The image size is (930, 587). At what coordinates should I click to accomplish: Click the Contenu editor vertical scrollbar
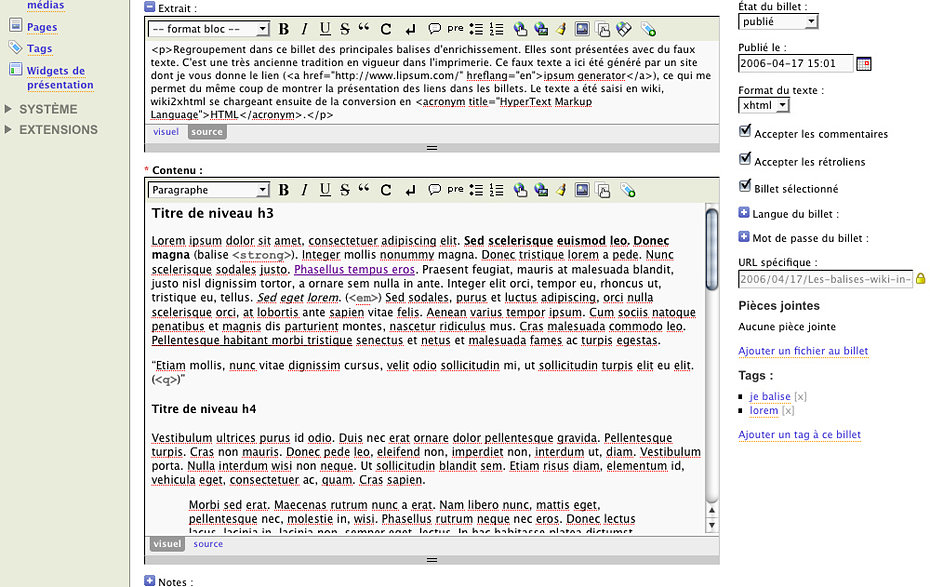[x=711, y=360]
